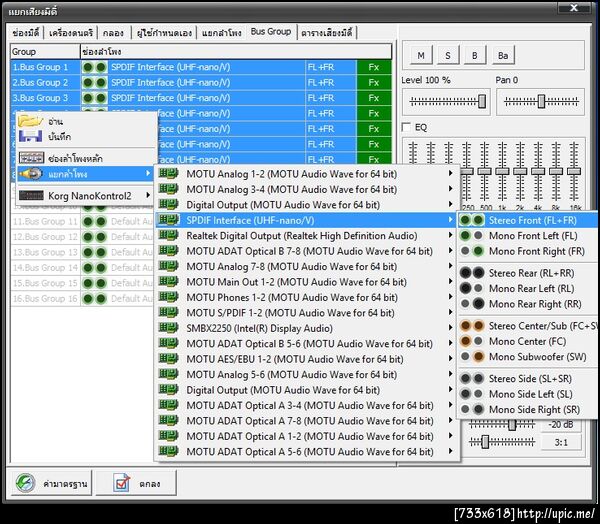
Task: Click speaker dots in Bus Group 16 row
Action: (x=94, y=299)
